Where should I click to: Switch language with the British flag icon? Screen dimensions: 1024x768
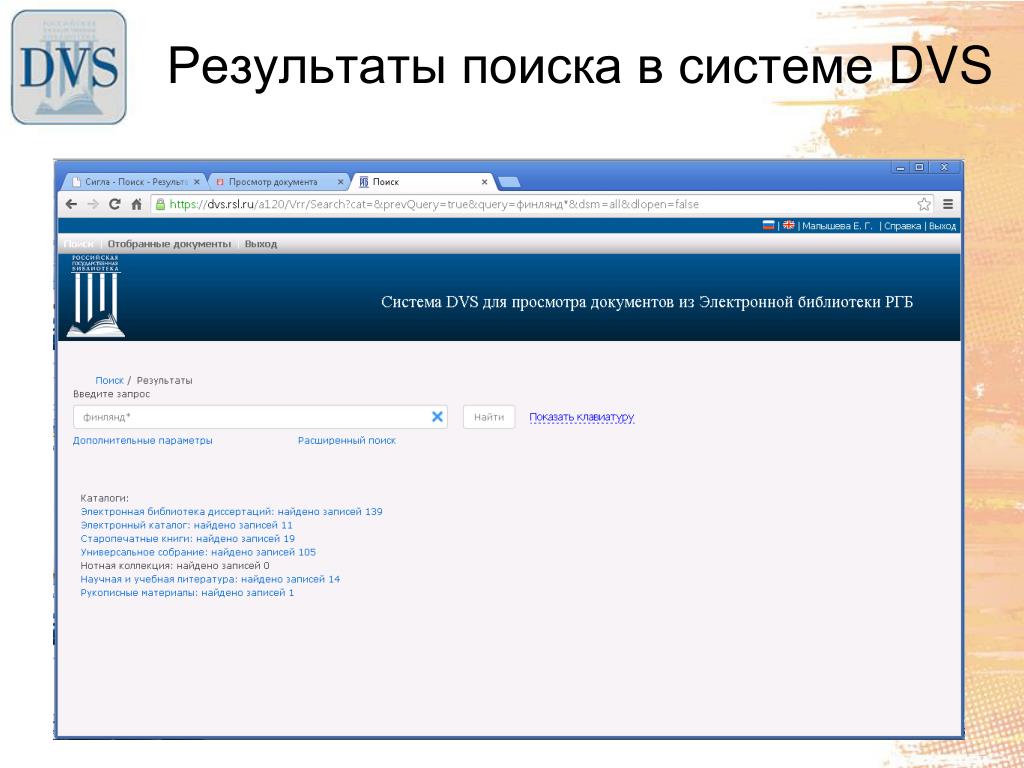[x=789, y=225]
